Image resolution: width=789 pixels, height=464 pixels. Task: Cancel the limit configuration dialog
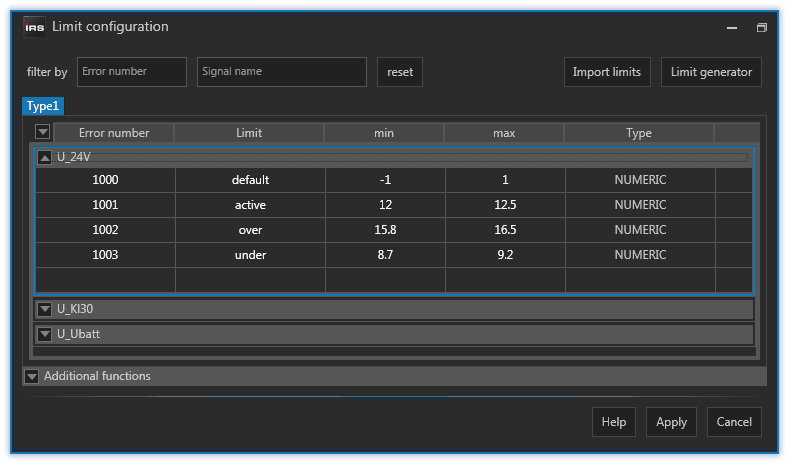click(734, 422)
